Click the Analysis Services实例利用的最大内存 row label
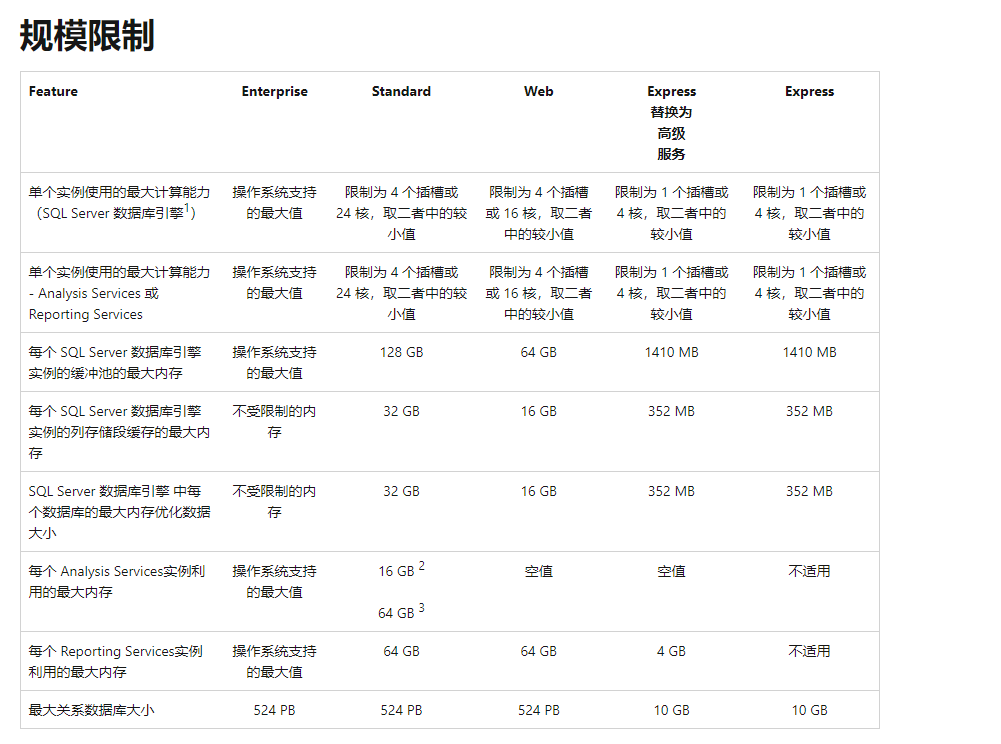This screenshot has width=1001, height=744. (117, 581)
